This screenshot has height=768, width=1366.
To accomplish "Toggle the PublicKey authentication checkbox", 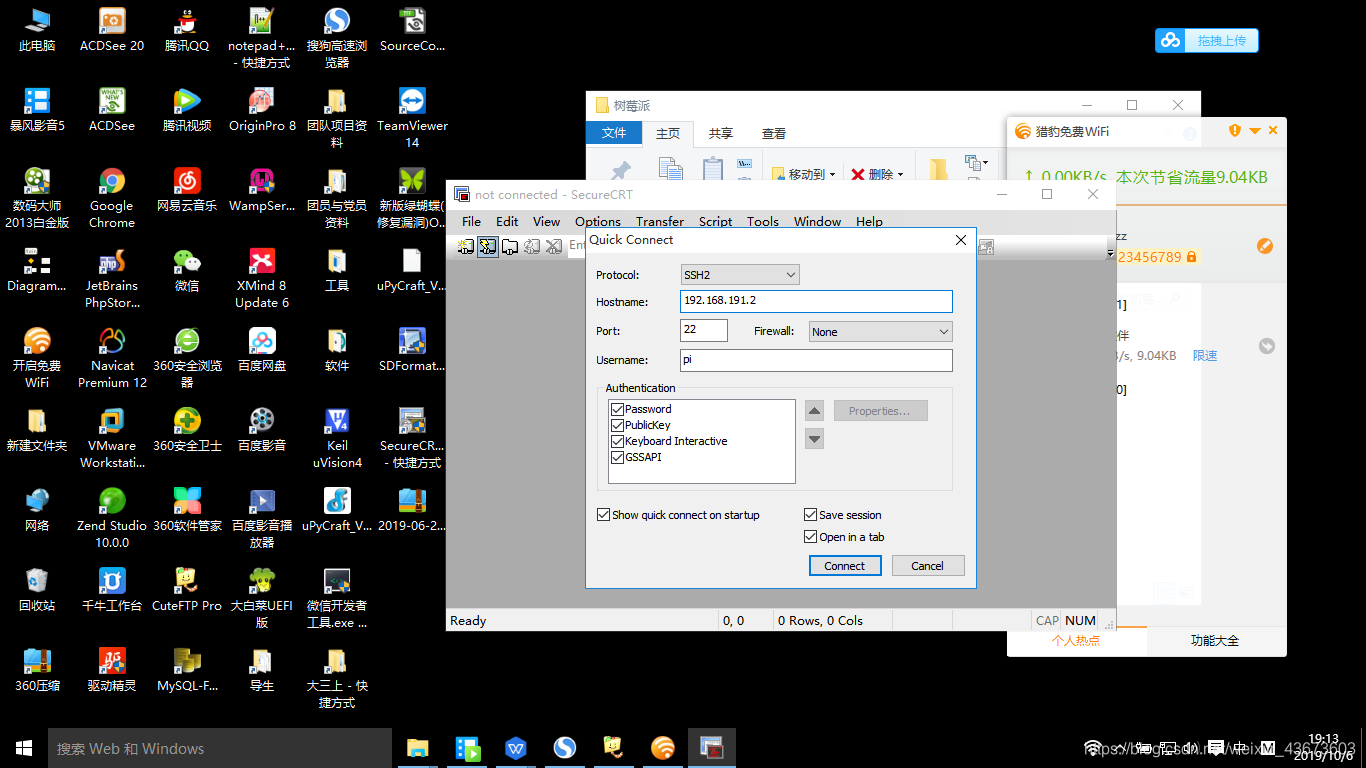I will (x=617, y=425).
